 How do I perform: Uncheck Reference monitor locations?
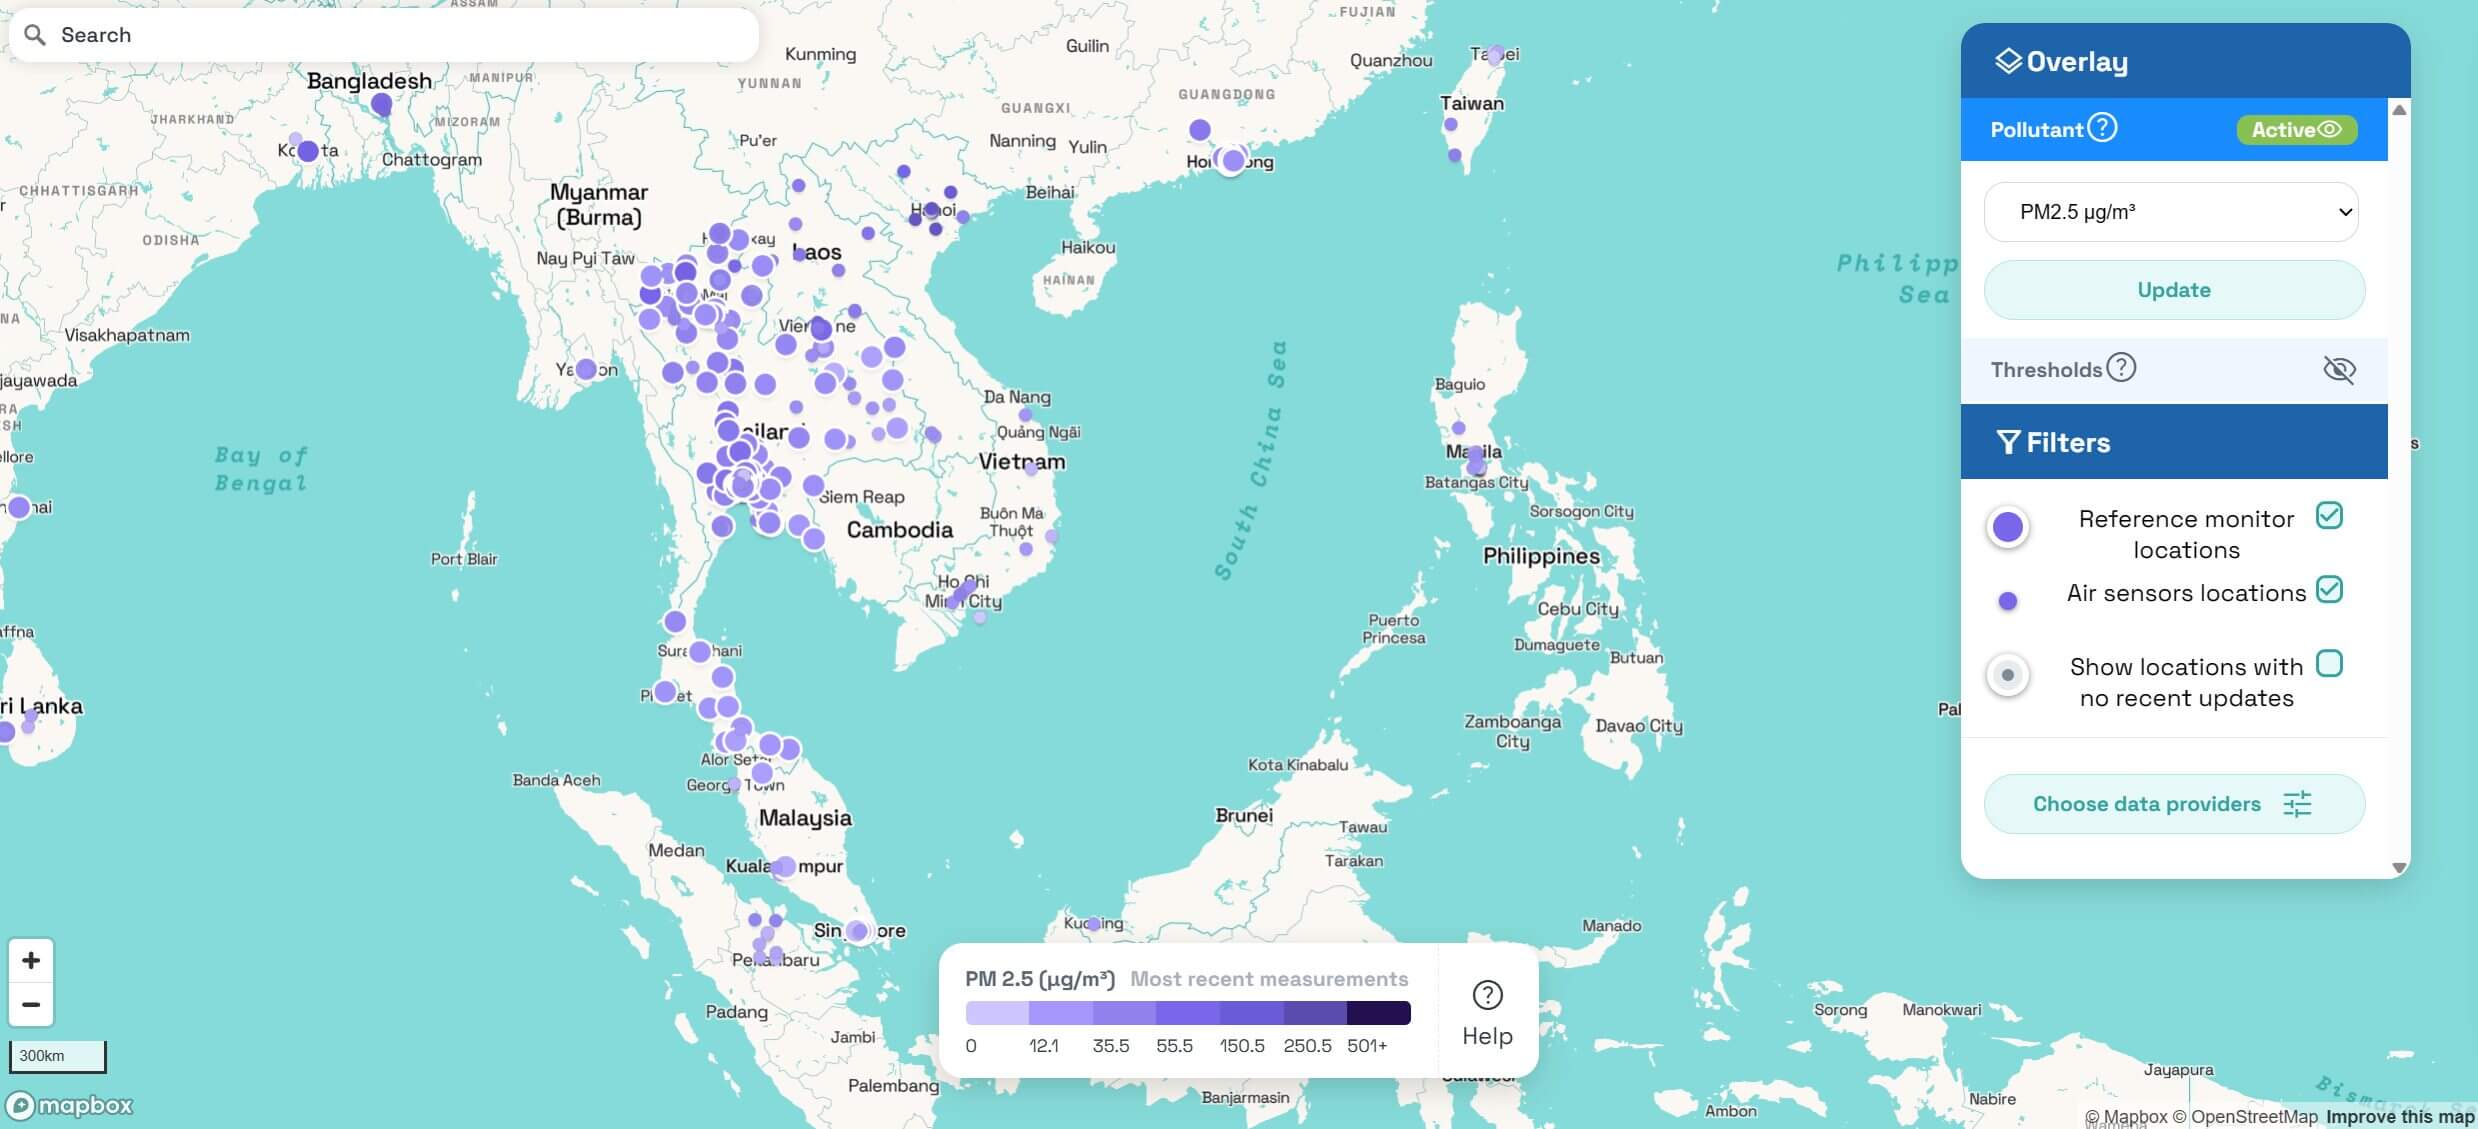point(2330,514)
